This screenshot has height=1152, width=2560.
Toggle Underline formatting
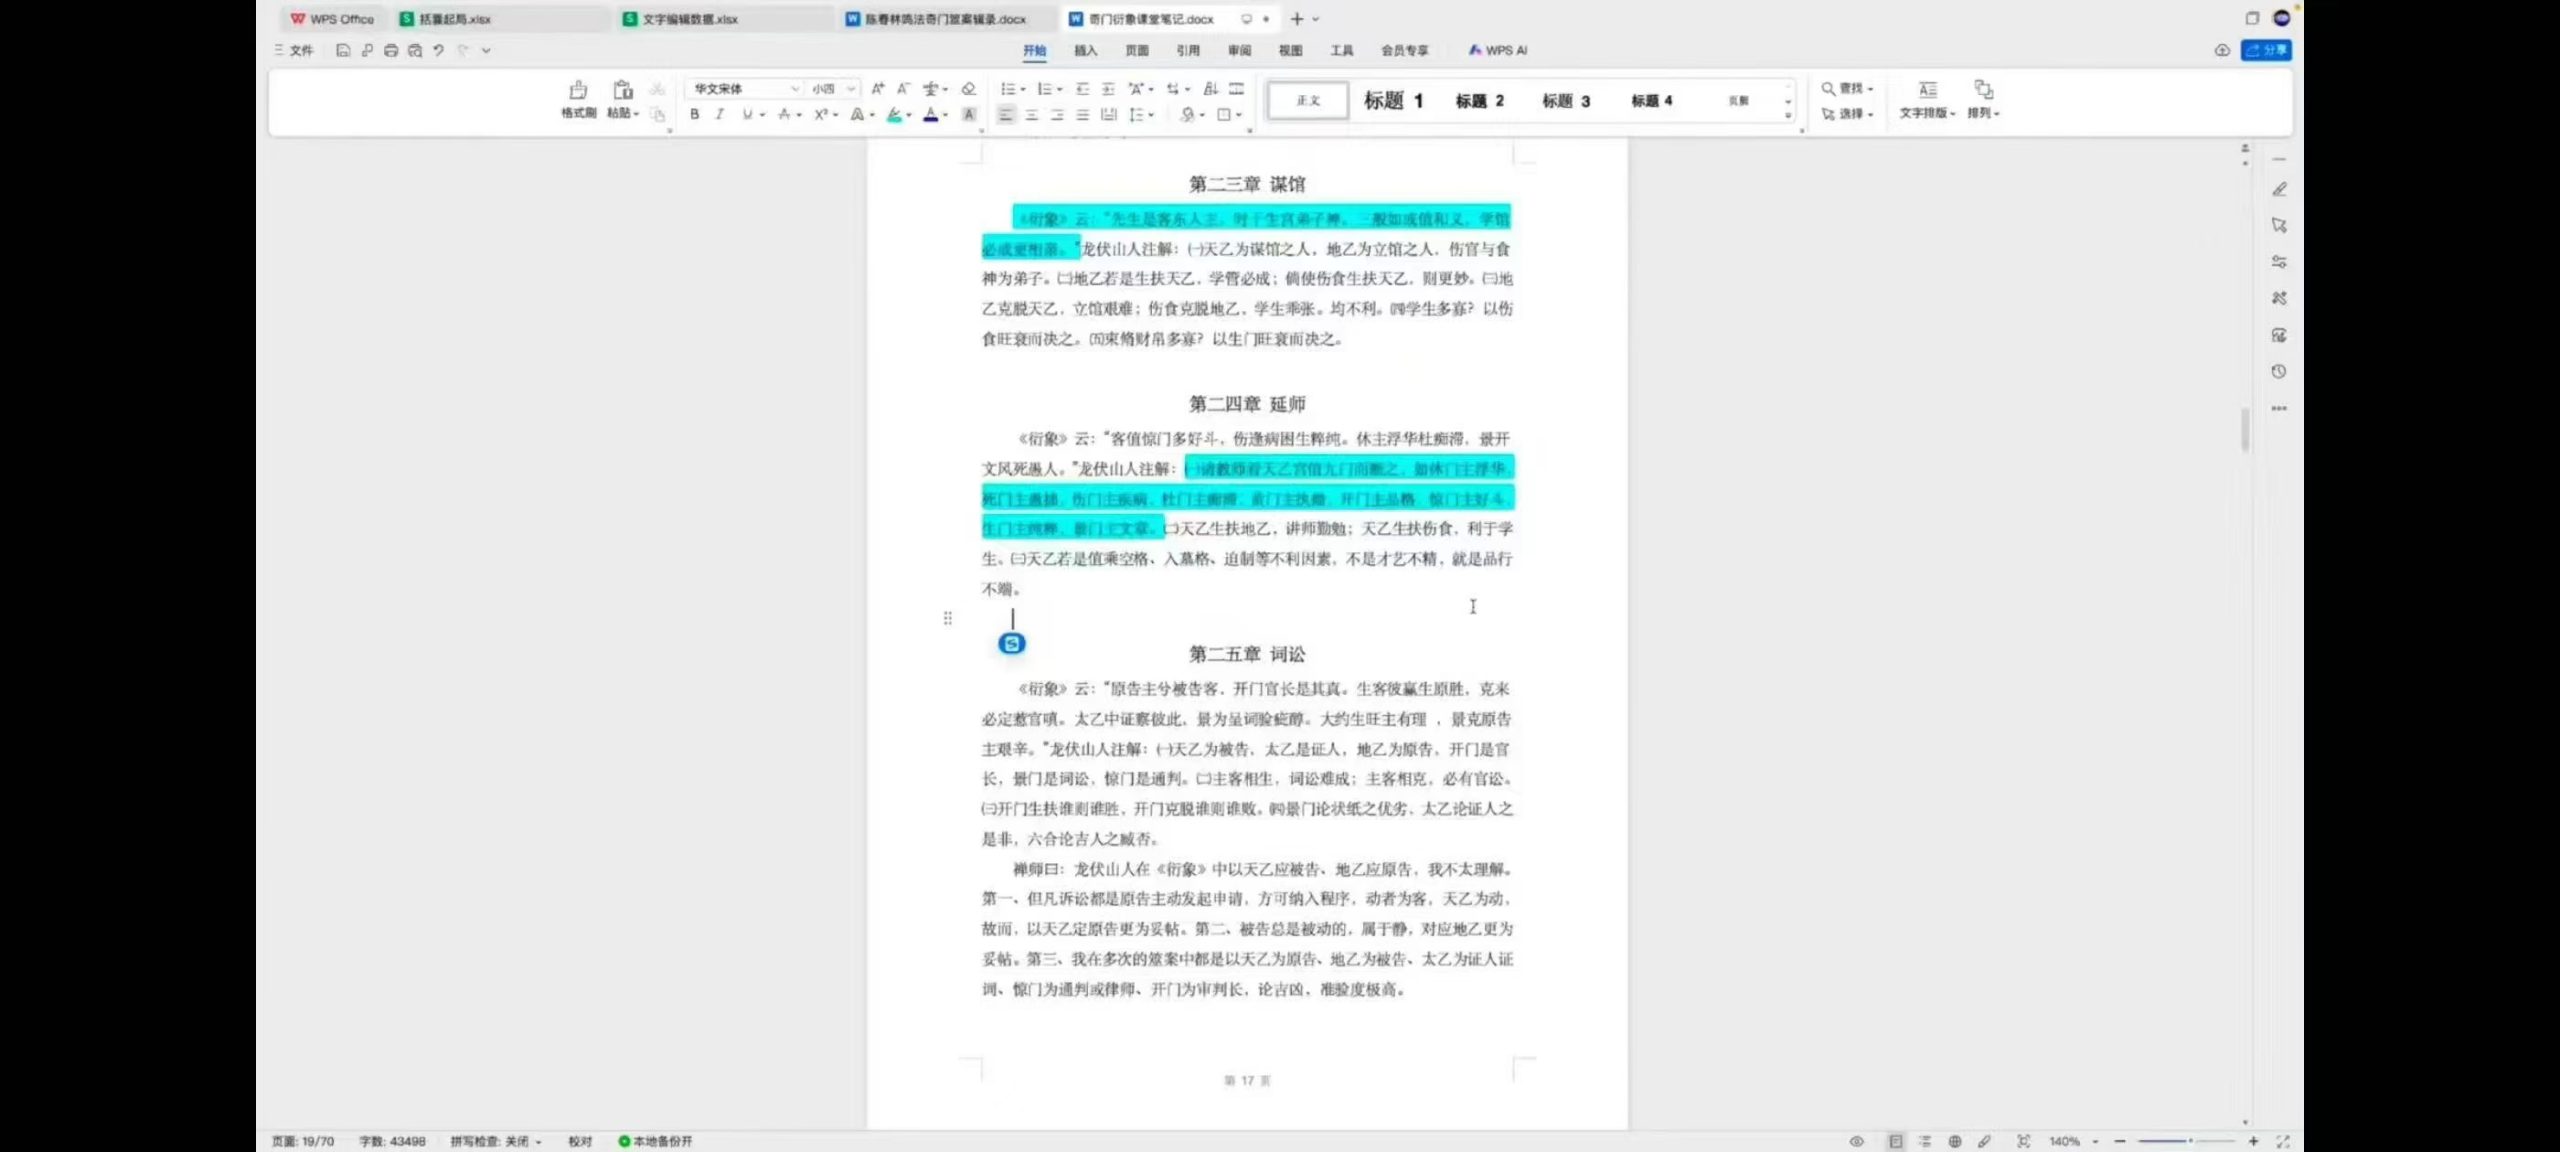(747, 115)
